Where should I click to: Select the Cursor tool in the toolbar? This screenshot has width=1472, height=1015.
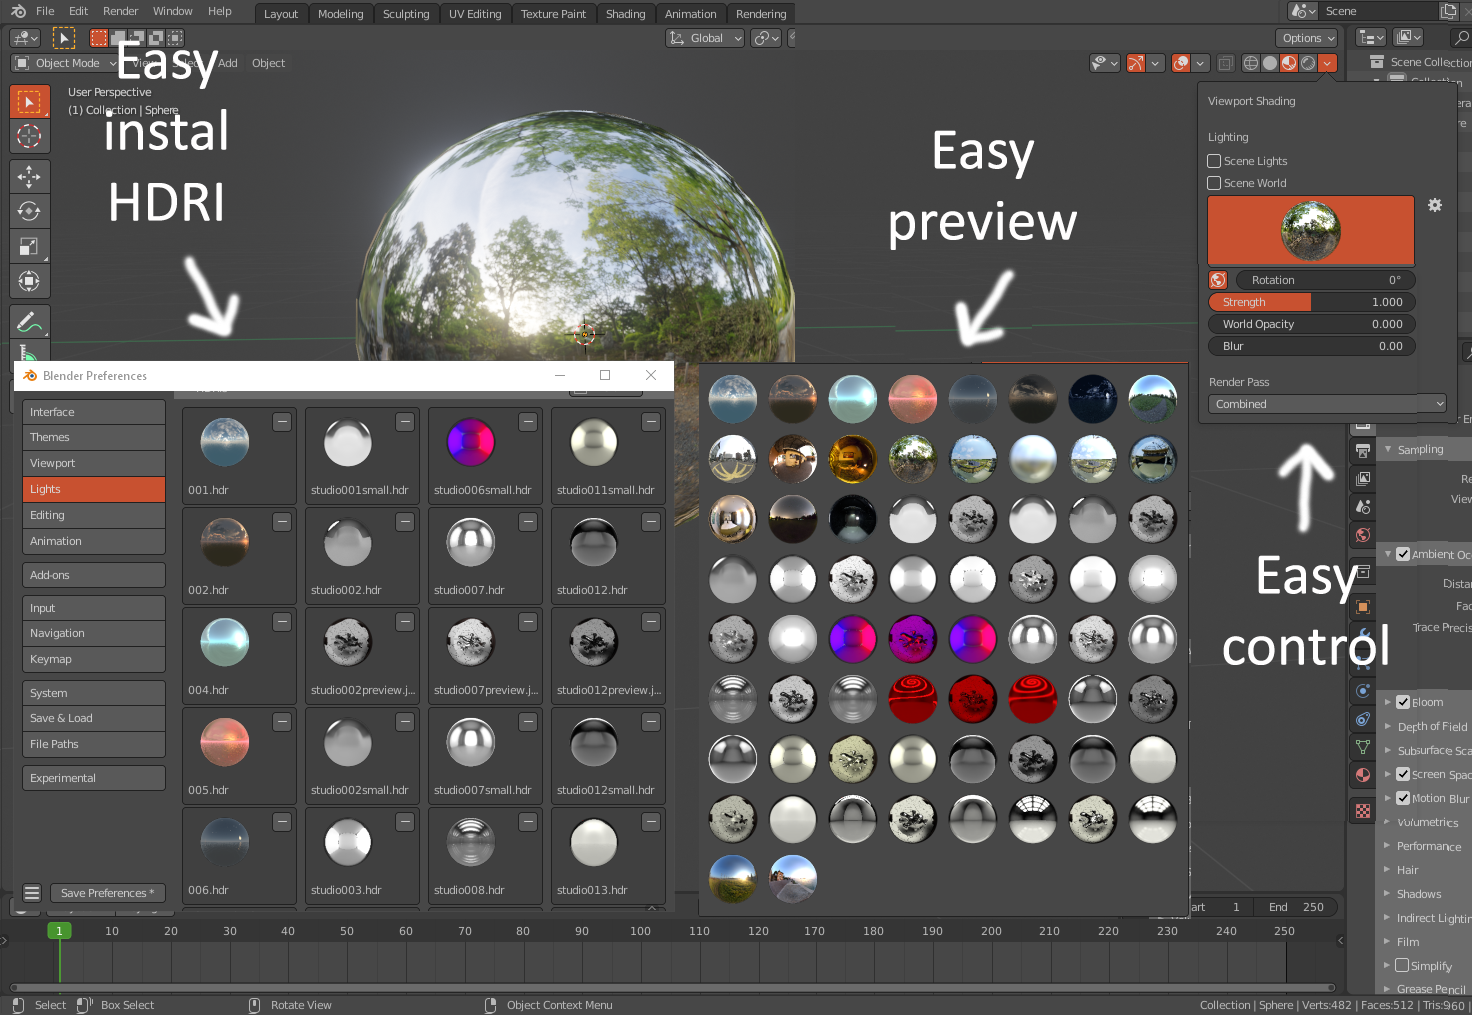[29, 136]
